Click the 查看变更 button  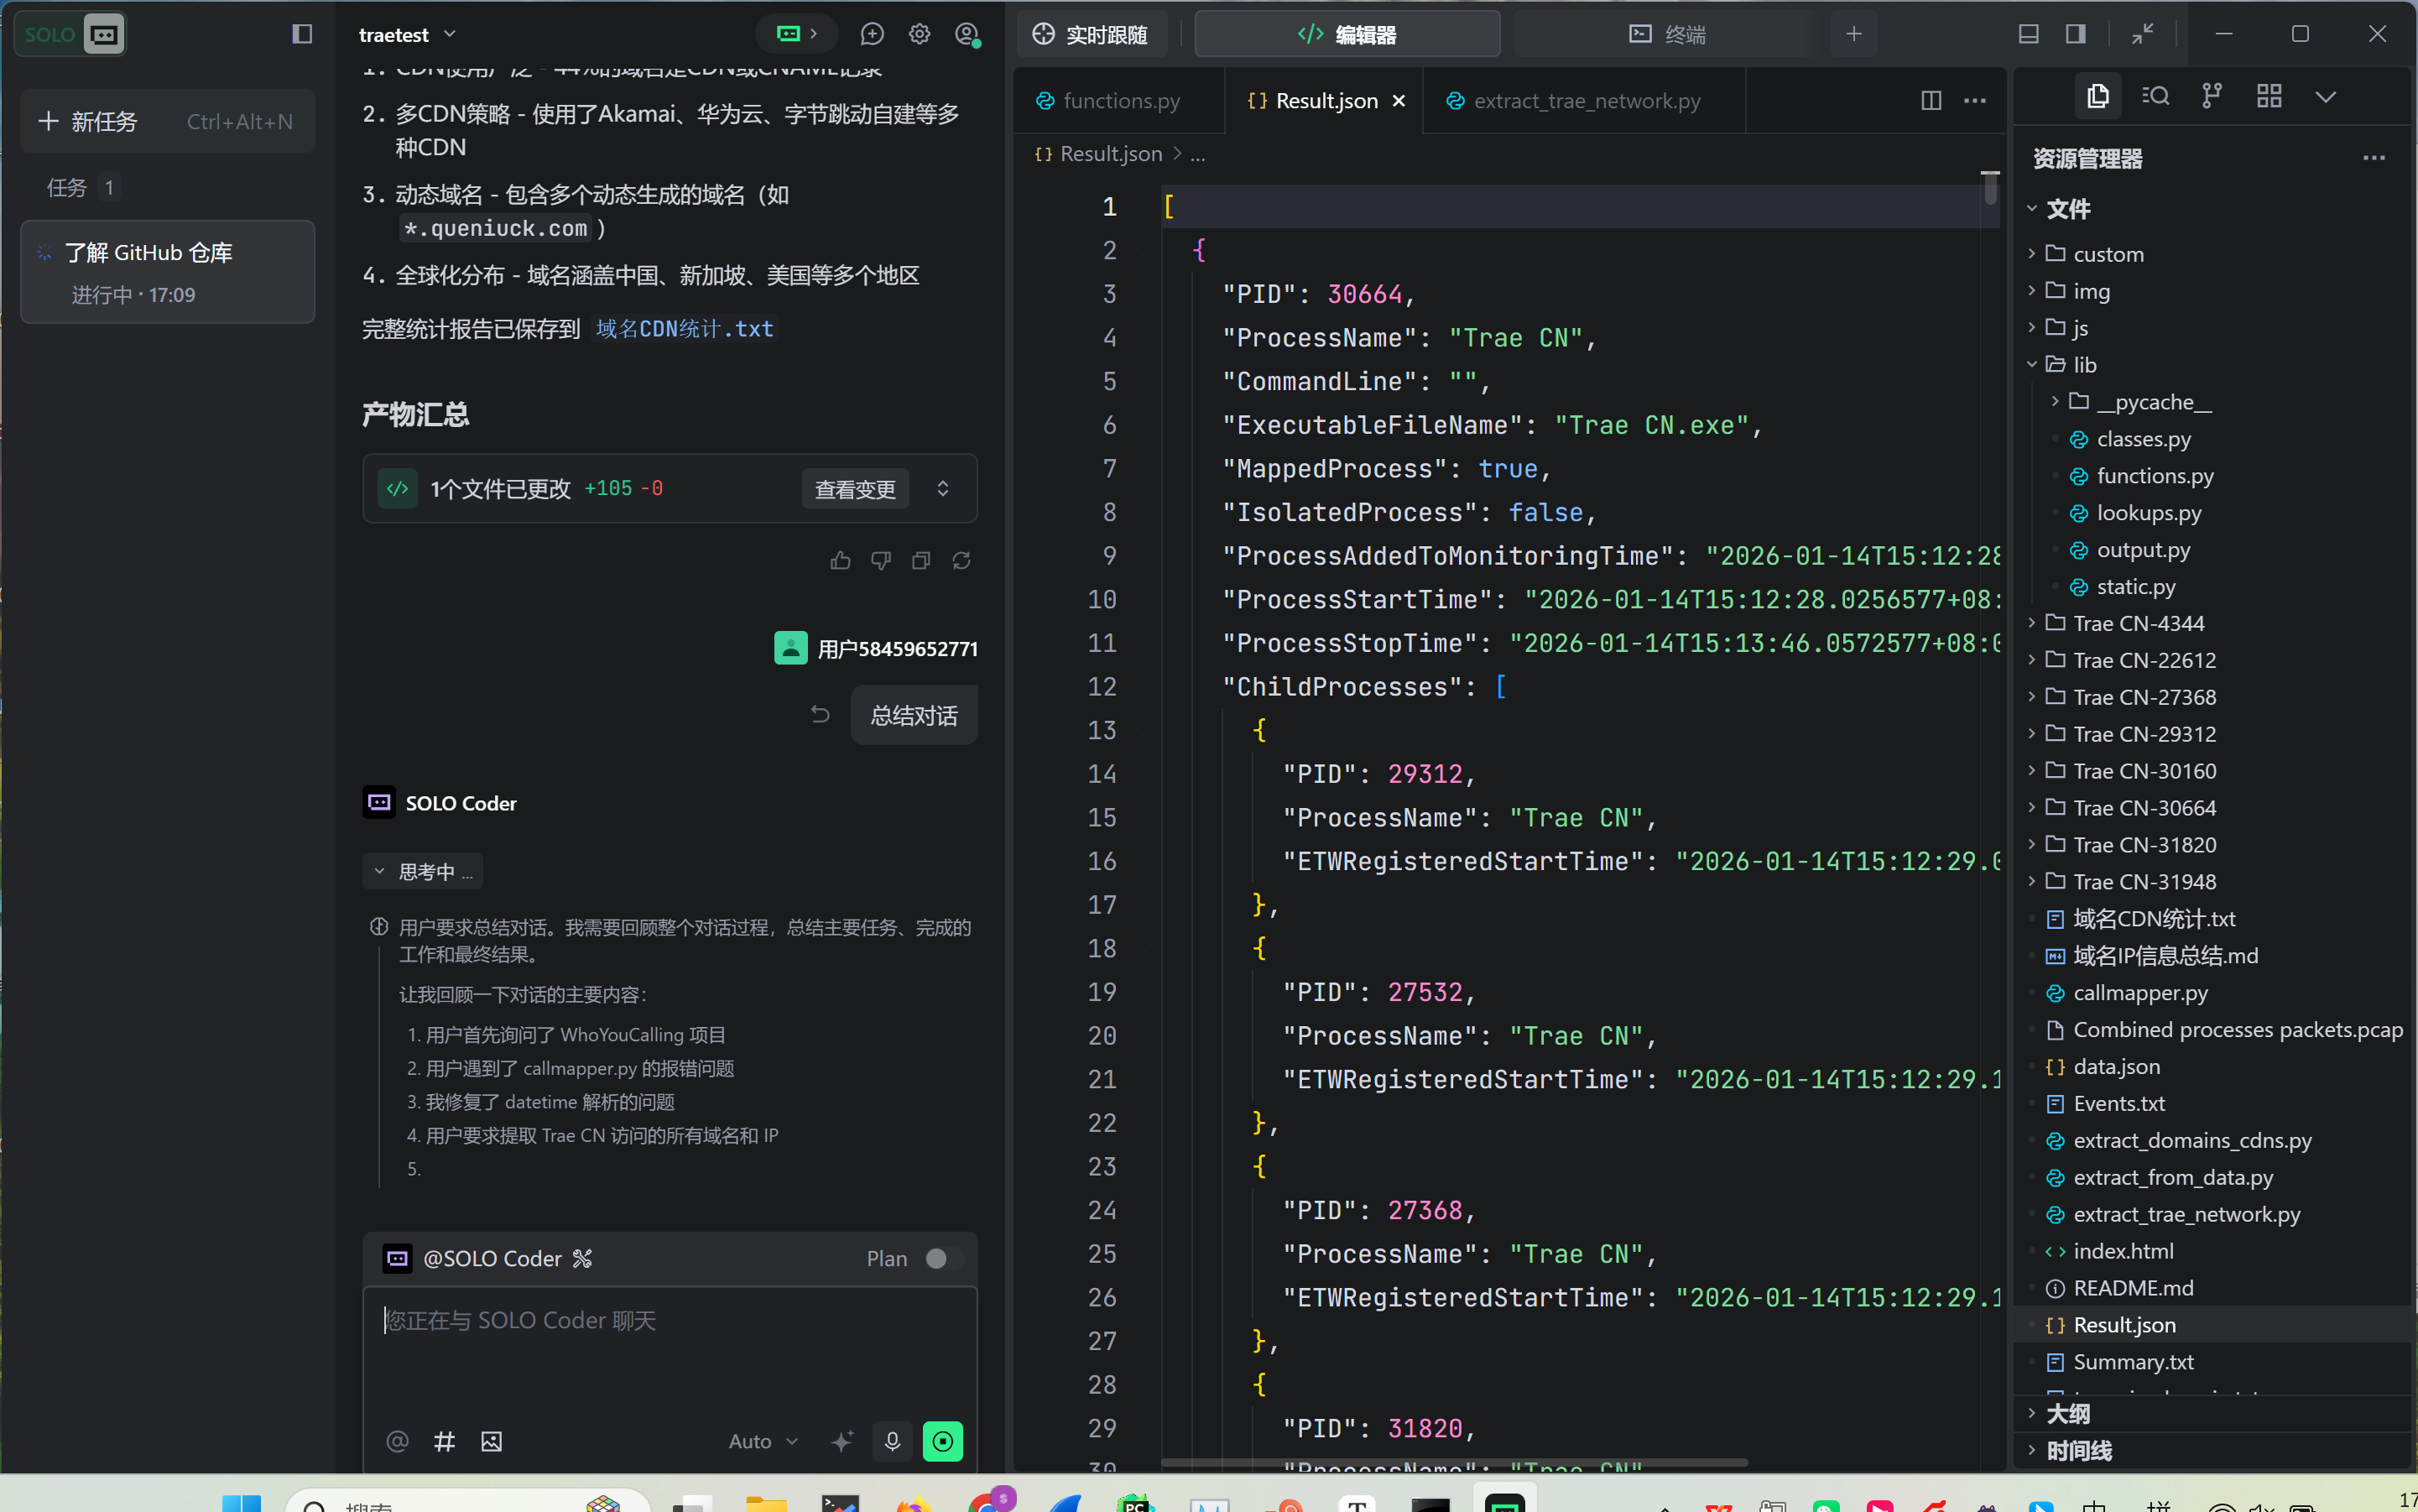pyautogui.click(x=854, y=489)
